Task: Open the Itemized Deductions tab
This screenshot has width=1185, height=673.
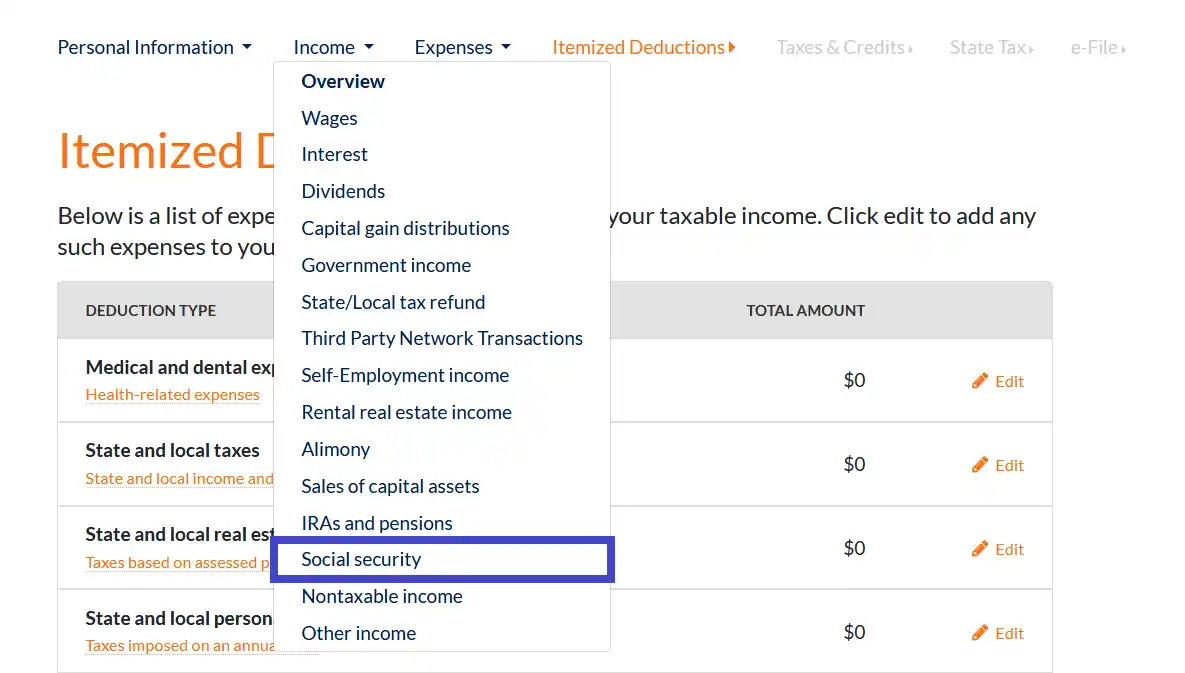Action: pos(643,47)
